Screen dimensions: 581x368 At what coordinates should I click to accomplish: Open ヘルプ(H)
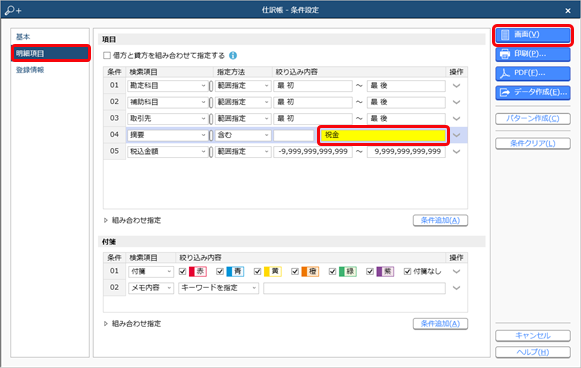533,352
